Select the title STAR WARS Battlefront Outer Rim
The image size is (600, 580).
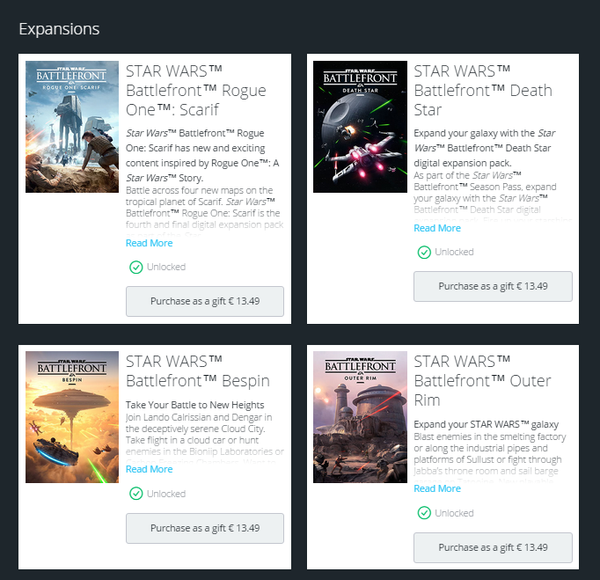482,381
